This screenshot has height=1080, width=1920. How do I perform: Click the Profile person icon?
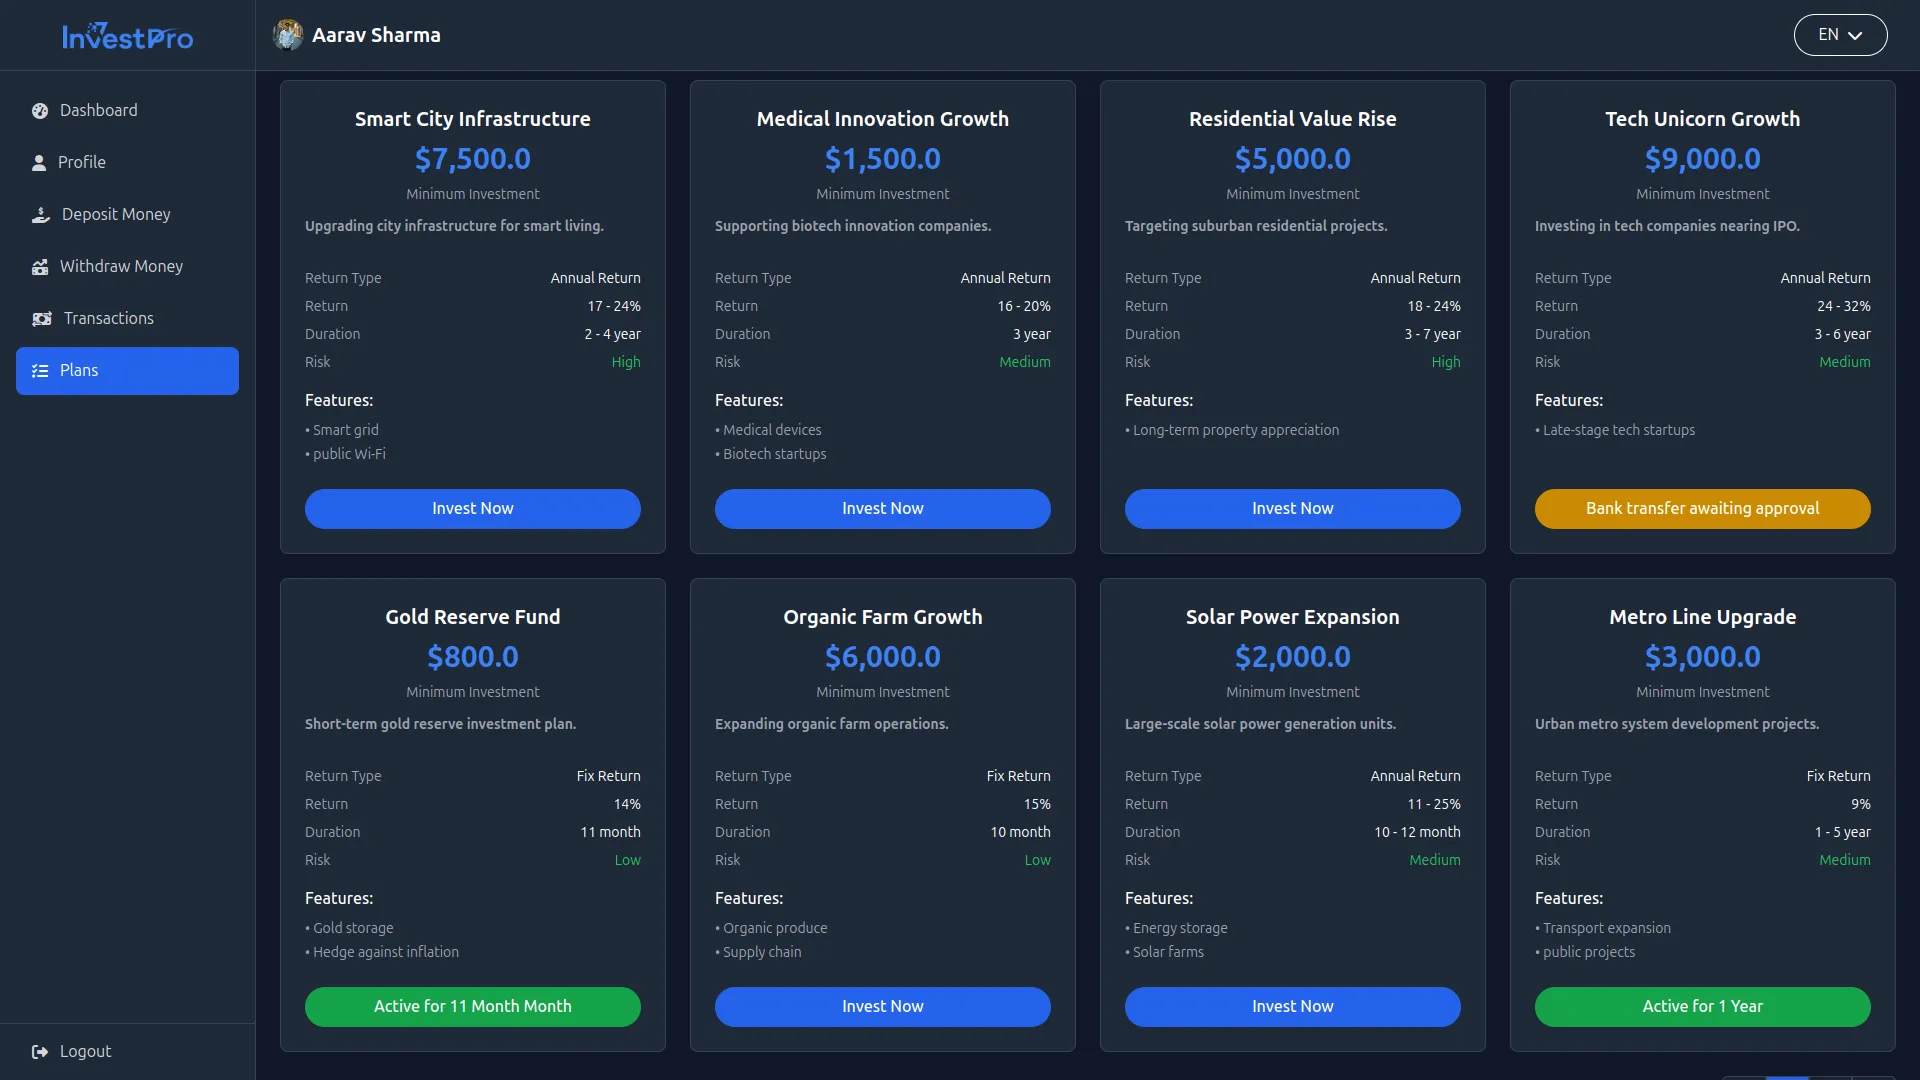pos(40,162)
